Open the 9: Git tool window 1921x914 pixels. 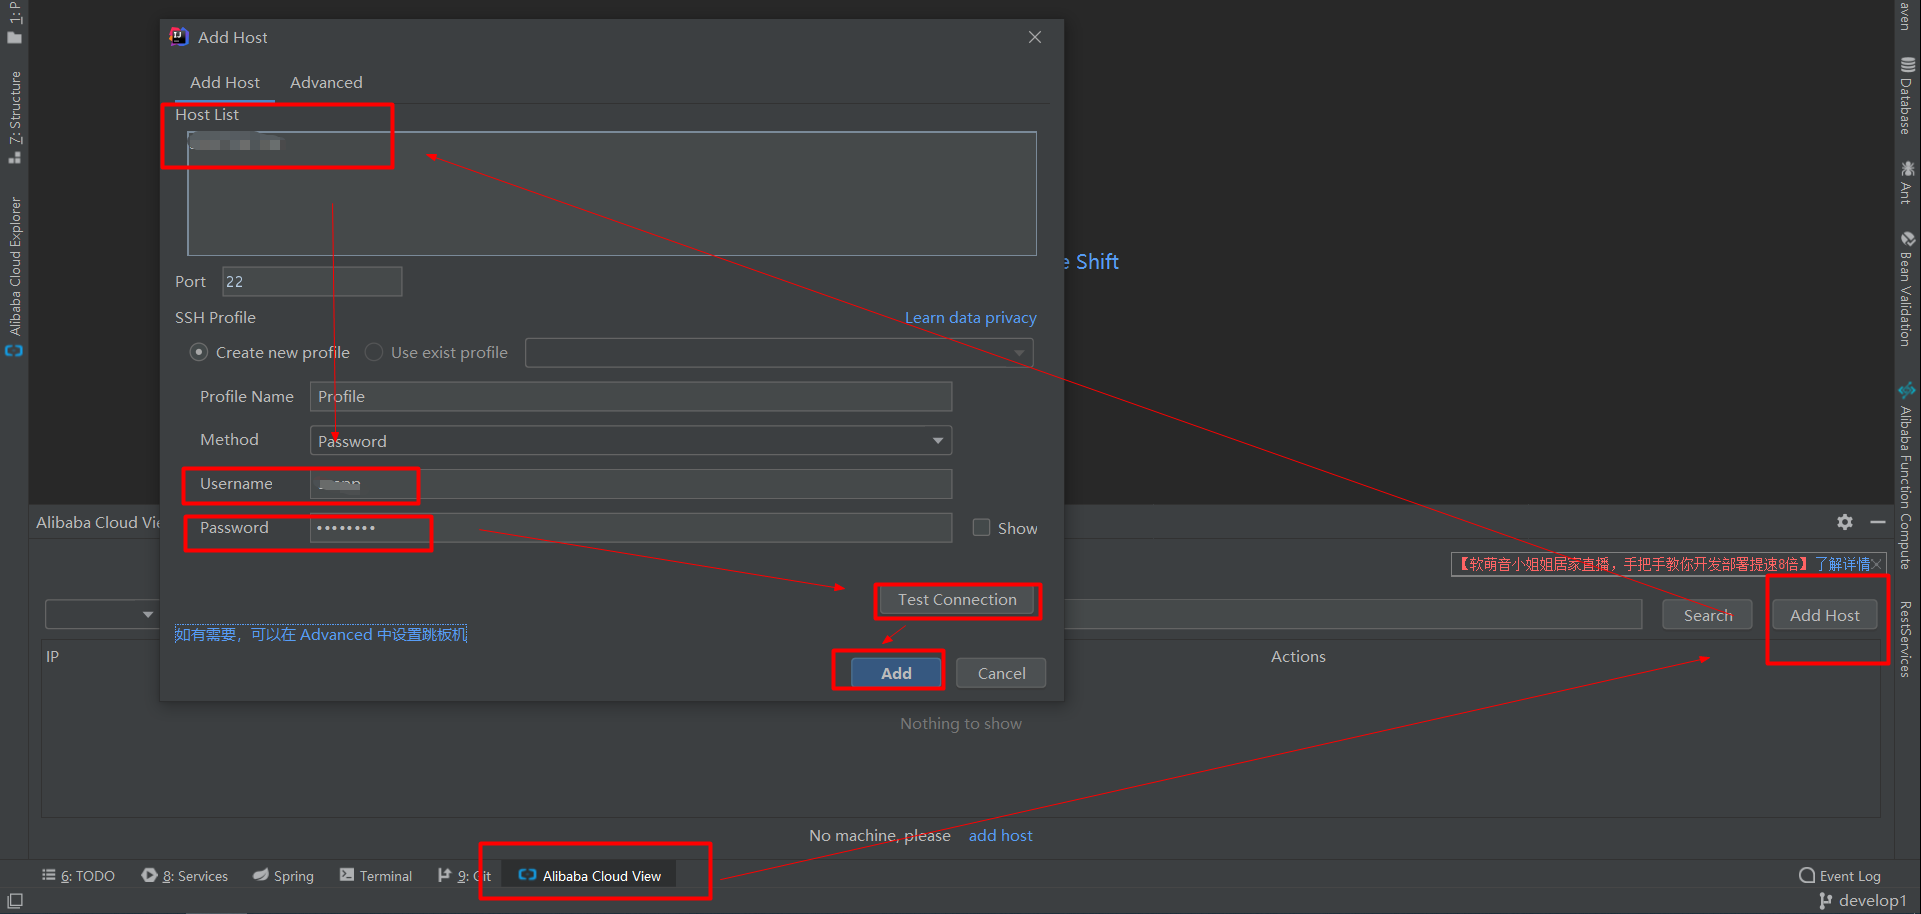click(x=465, y=876)
